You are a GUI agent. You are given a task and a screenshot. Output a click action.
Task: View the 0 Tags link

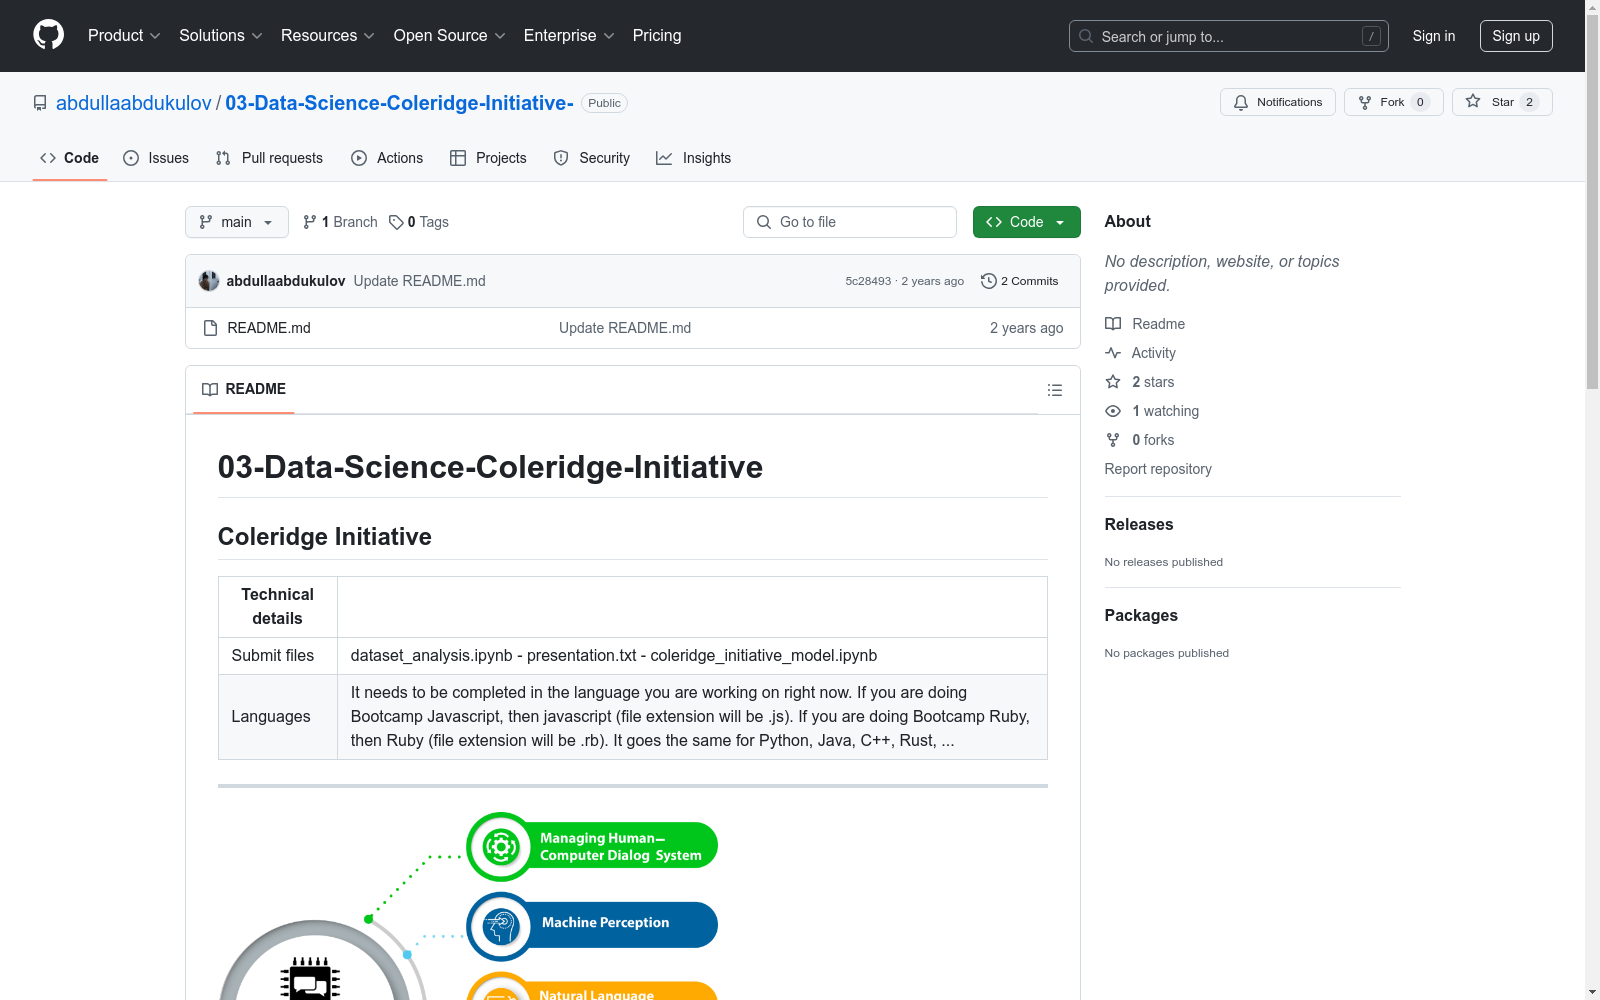pos(419,222)
